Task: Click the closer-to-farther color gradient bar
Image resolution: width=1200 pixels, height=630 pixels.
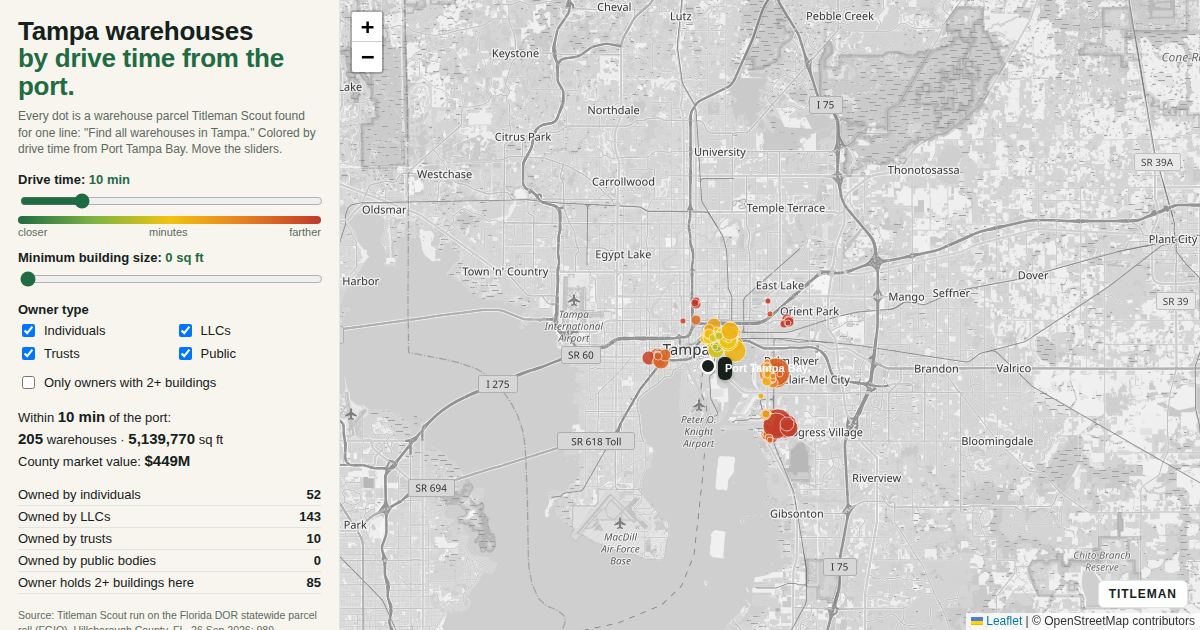Action: point(170,220)
